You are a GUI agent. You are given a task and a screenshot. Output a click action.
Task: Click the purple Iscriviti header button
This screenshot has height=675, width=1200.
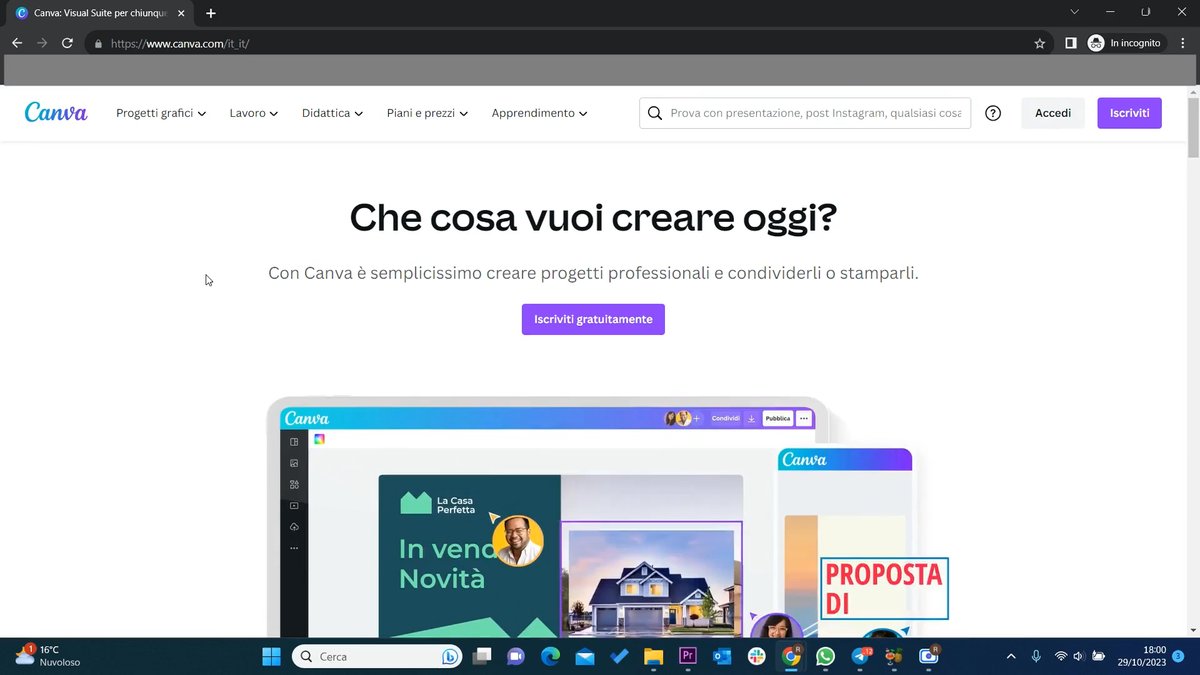click(1129, 113)
